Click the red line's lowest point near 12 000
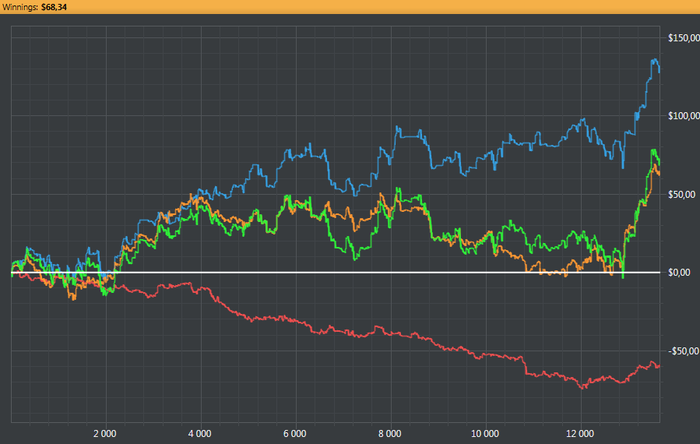 [582, 387]
